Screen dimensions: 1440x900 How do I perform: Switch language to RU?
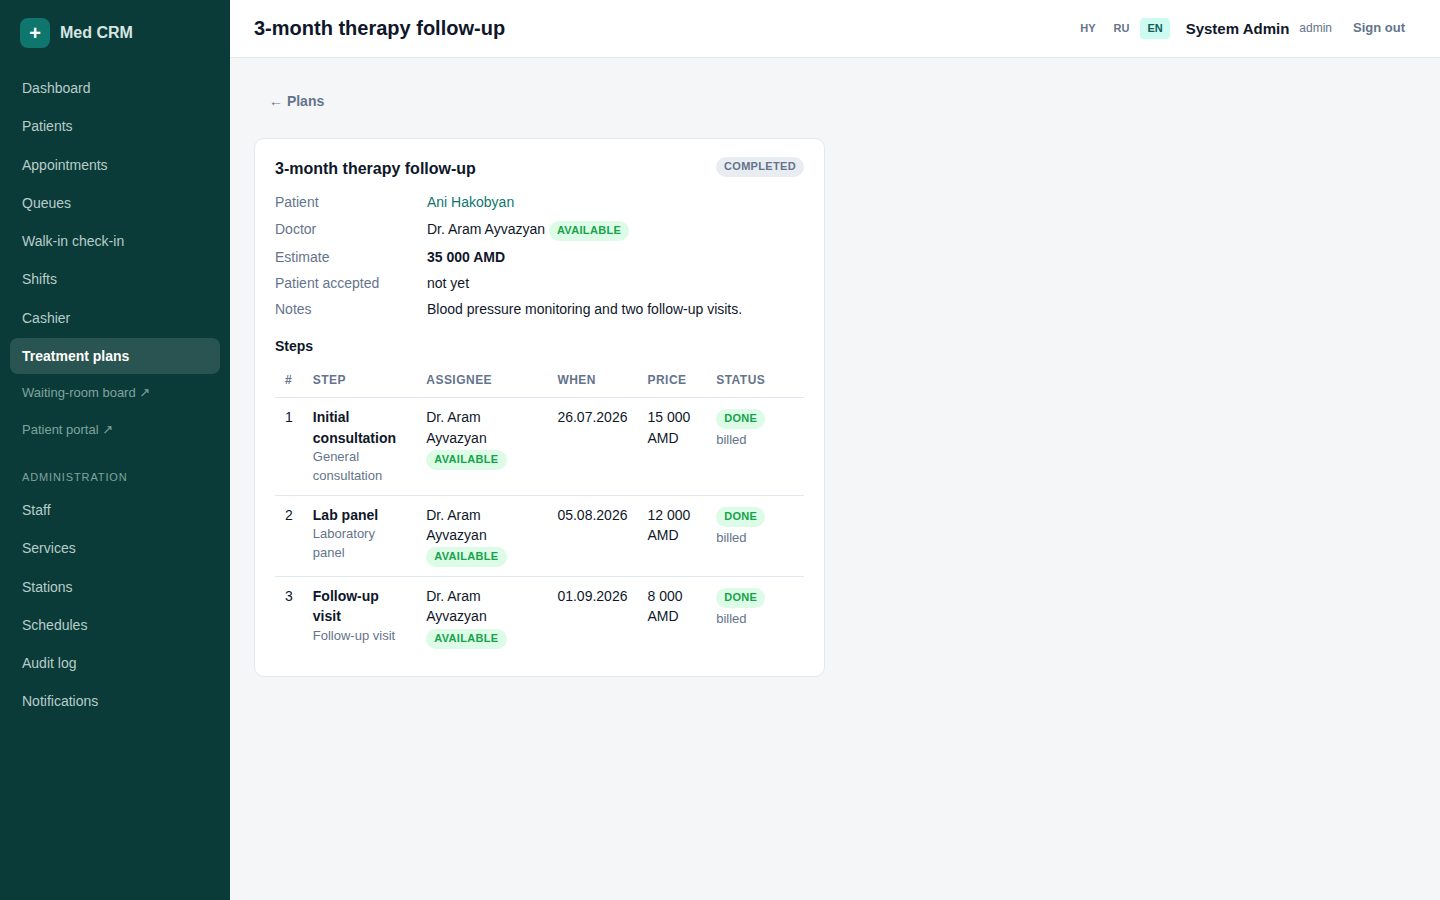pyautogui.click(x=1121, y=28)
